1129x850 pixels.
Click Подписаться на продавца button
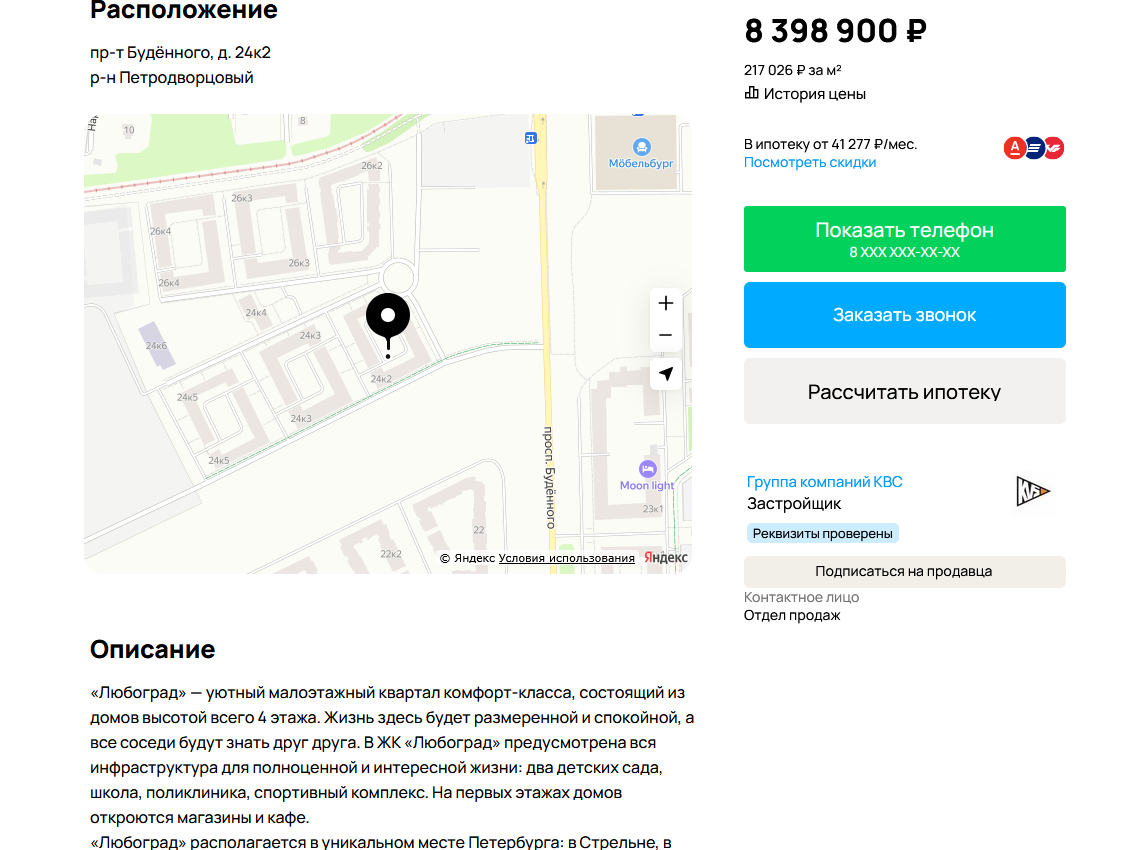click(x=904, y=571)
